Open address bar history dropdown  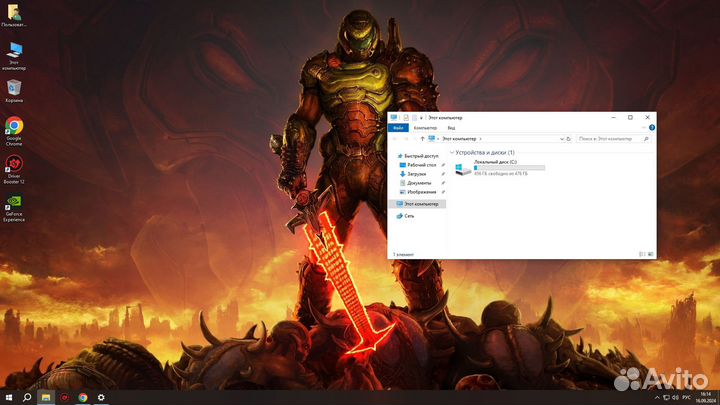point(562,139)
